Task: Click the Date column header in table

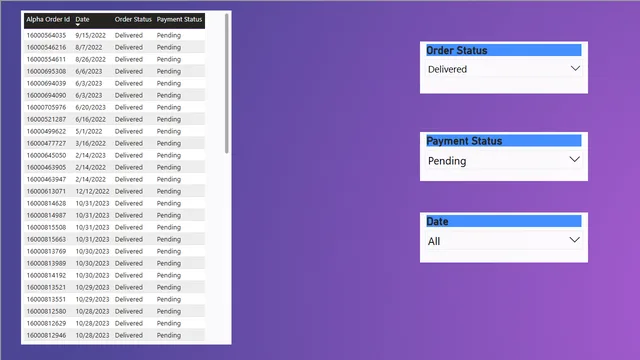Action: tap(82, 19)
